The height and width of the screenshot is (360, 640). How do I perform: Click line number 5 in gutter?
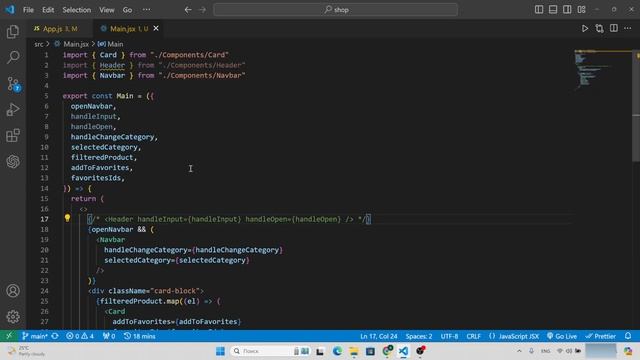[x=46, y=96]
